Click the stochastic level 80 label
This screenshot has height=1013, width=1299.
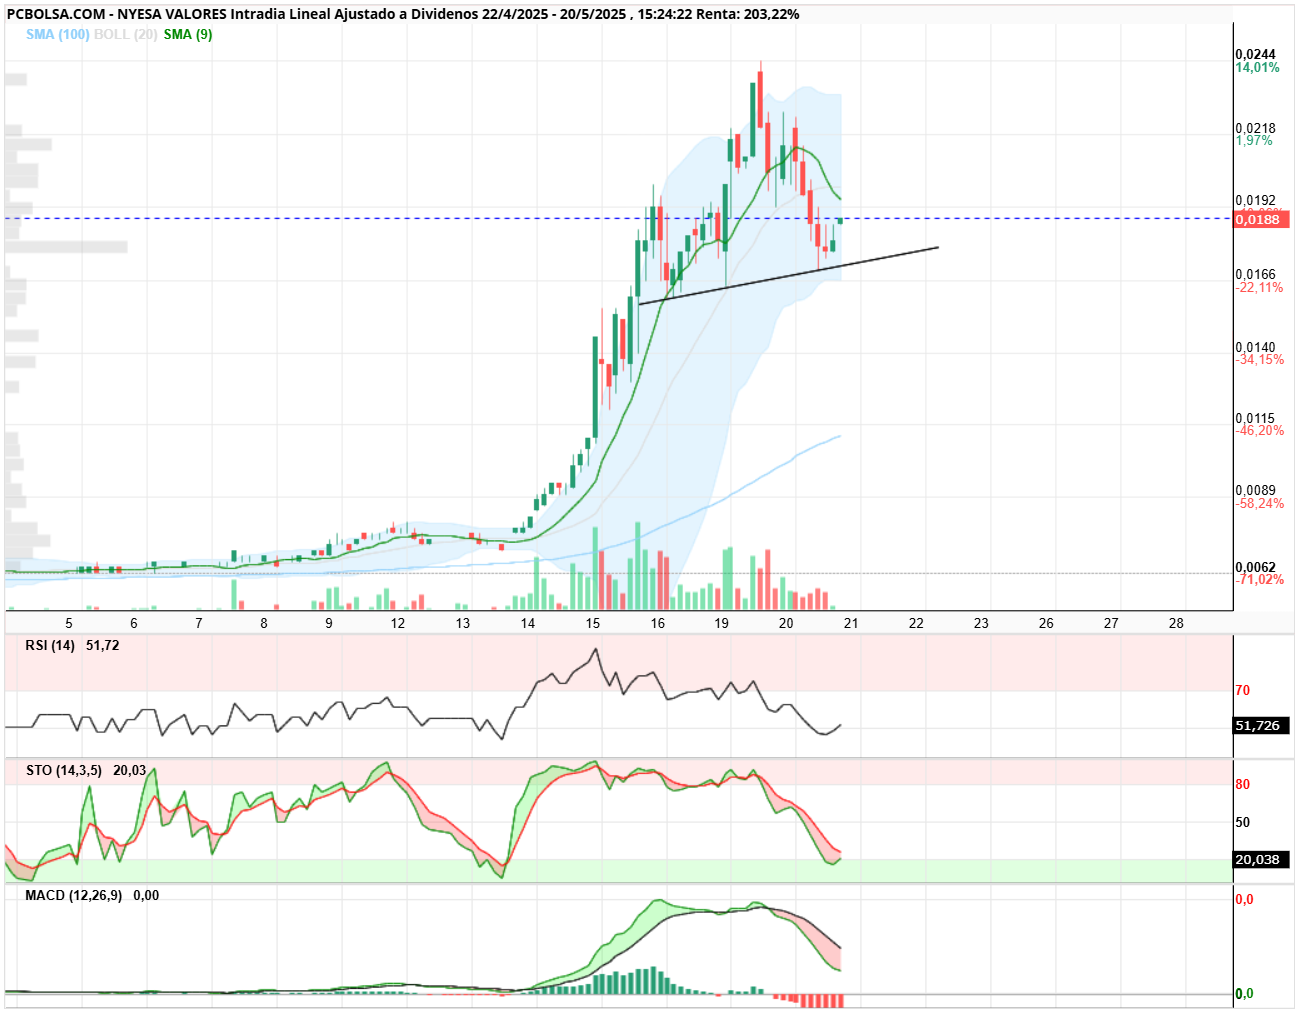1243,784
